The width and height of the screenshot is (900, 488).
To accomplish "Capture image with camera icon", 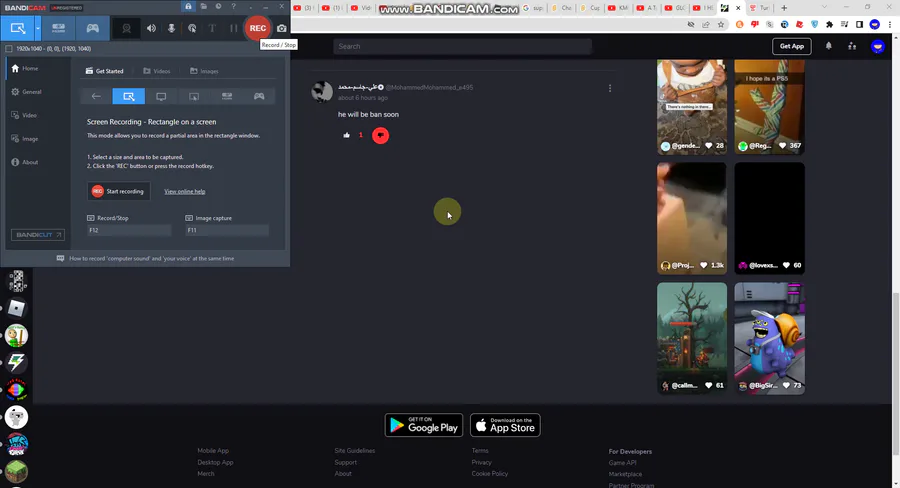I will [x=281, y=28].
